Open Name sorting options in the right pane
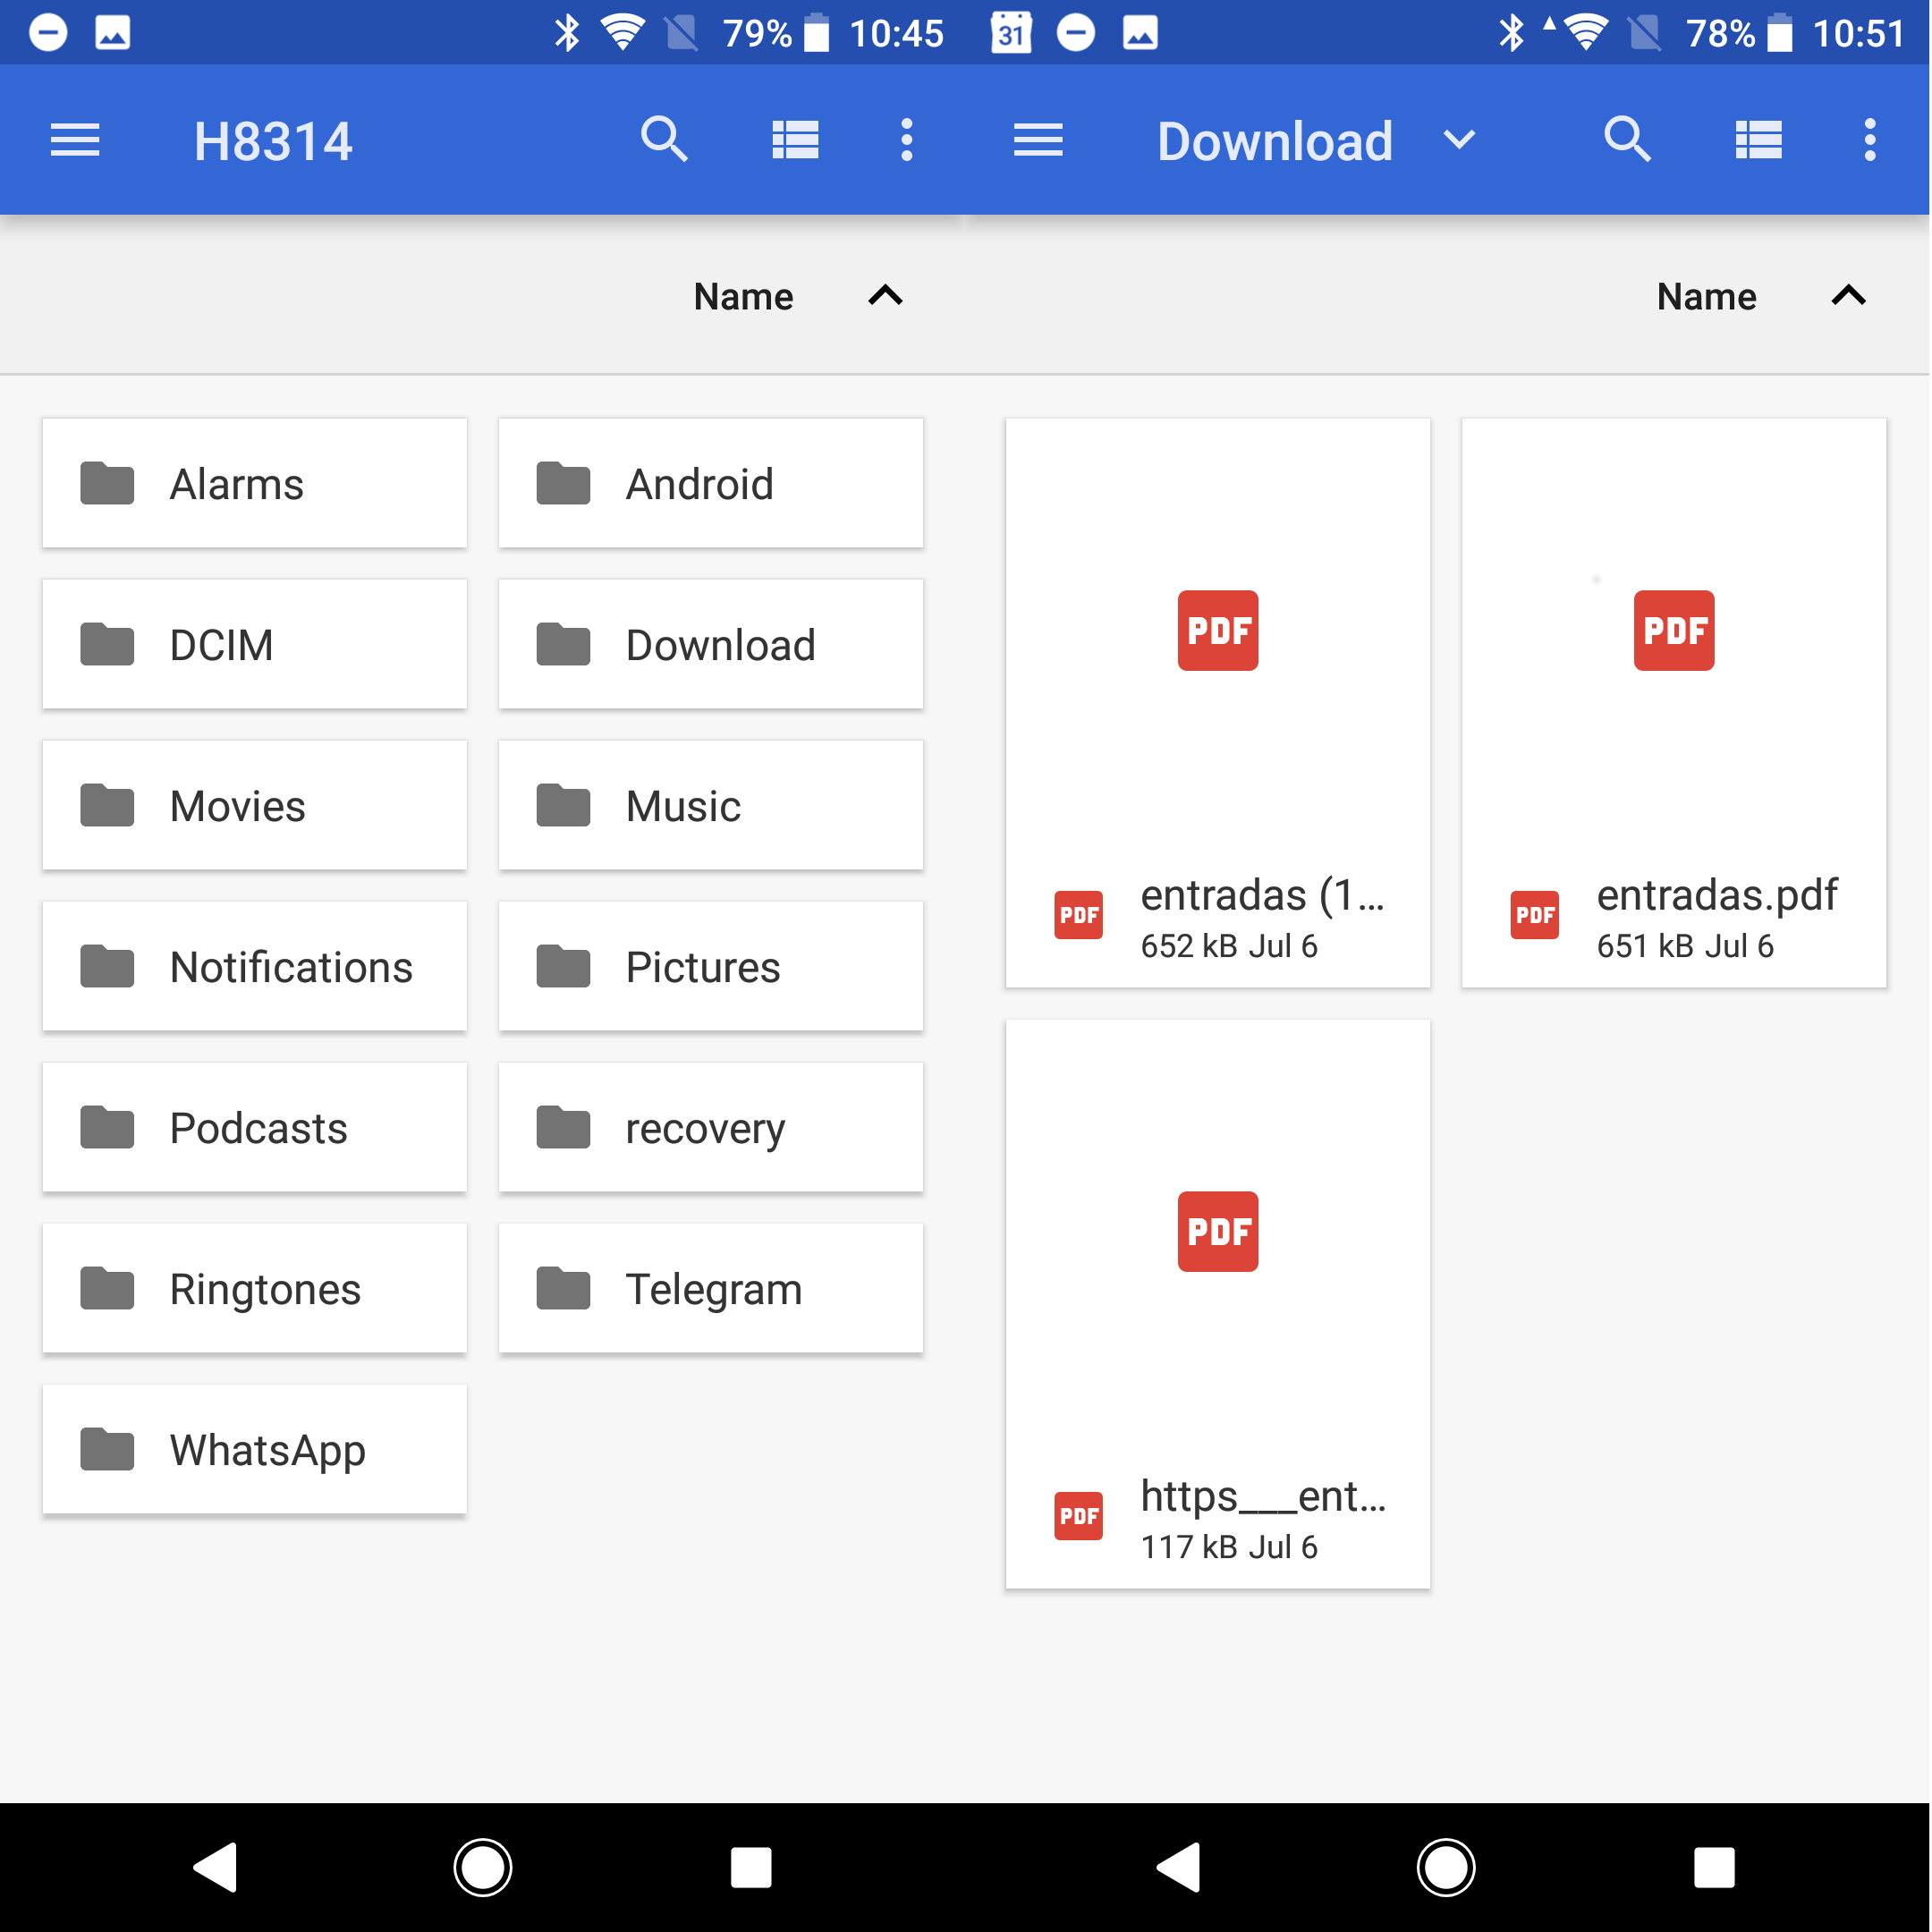The height and width of the screenshot is (1932, 1932). click(x=1706, y=296)
